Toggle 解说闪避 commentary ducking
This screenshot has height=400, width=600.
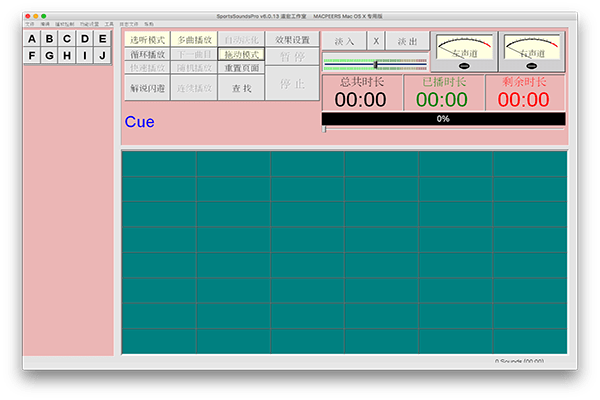point(147,88)
